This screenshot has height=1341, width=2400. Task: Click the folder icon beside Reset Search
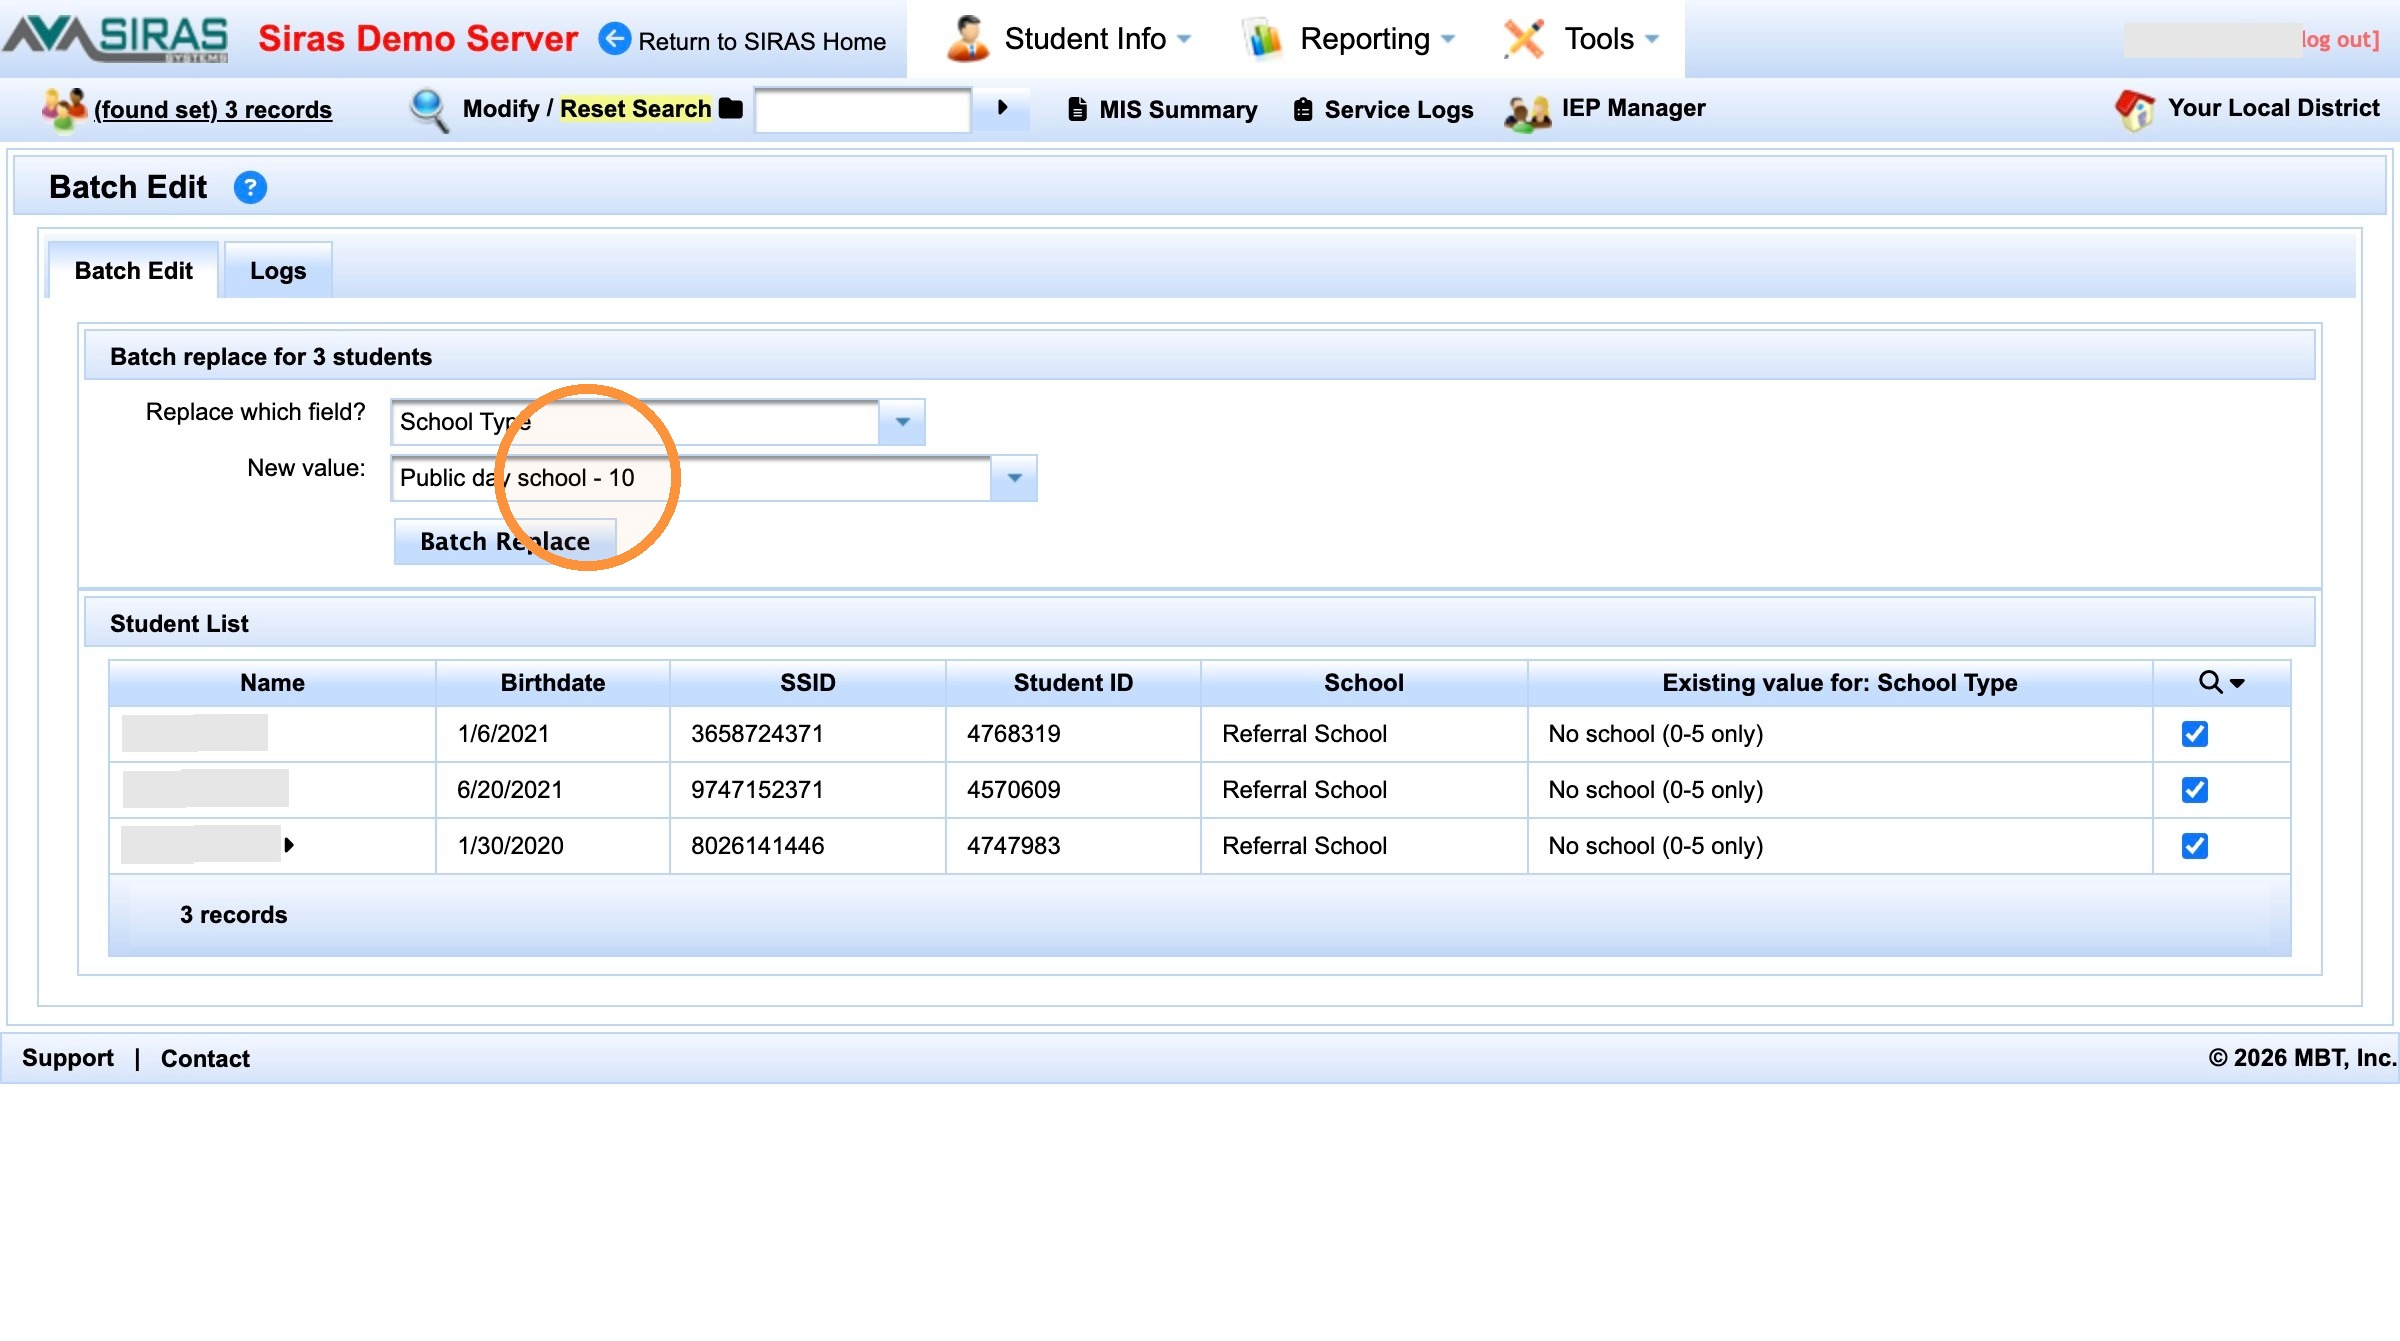[731, 108]
